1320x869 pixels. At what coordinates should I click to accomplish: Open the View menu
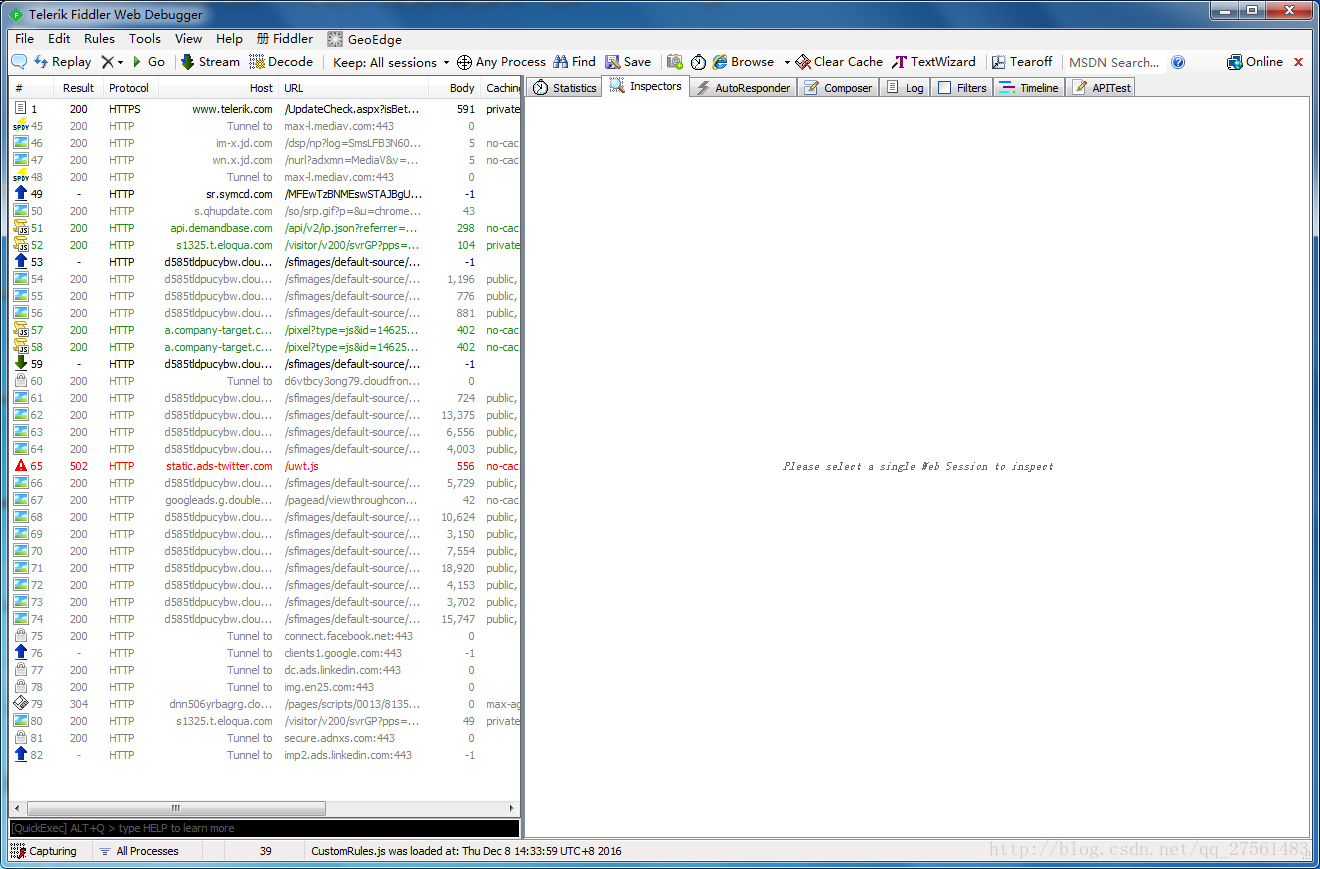(188, 39)
